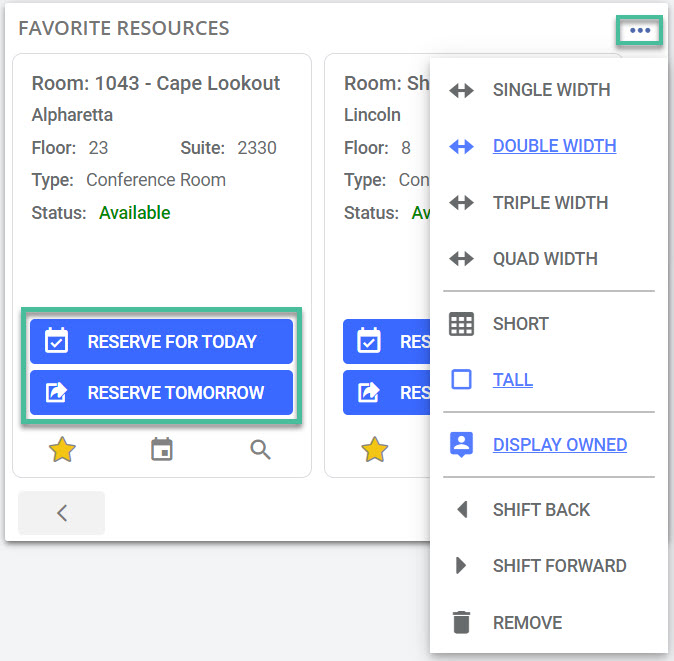Toggle Display Owned option text
The width and height of the screenshot is (674, 661).
tap(559, 445)
